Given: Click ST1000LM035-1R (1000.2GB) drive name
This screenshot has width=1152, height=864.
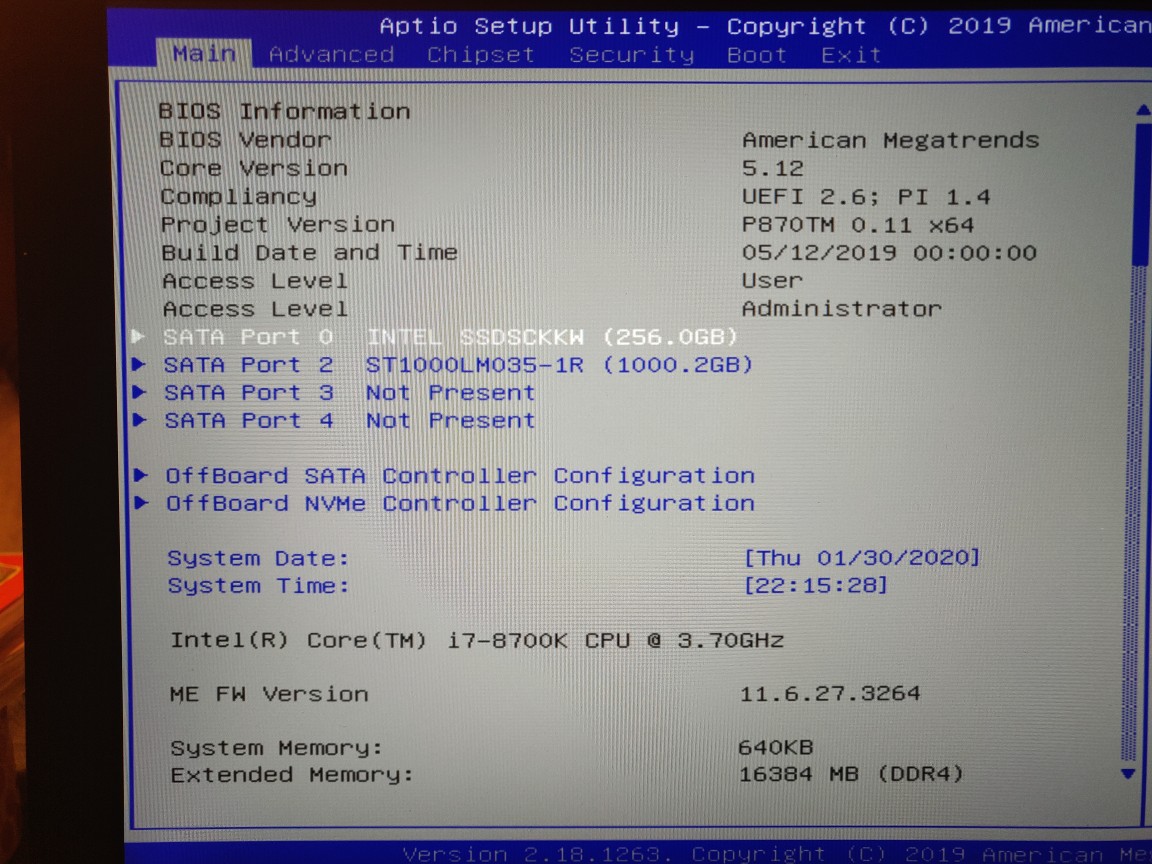Looking at the screenshot, I should click(559, 364).
